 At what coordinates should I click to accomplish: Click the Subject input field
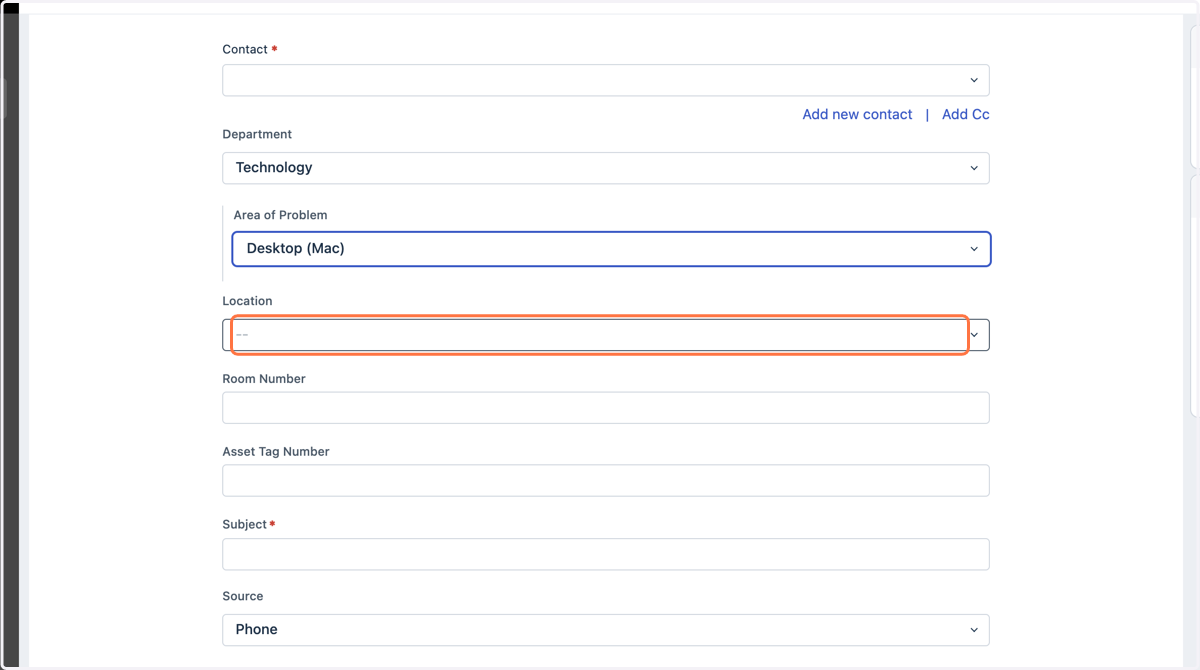tap(606, 554)
